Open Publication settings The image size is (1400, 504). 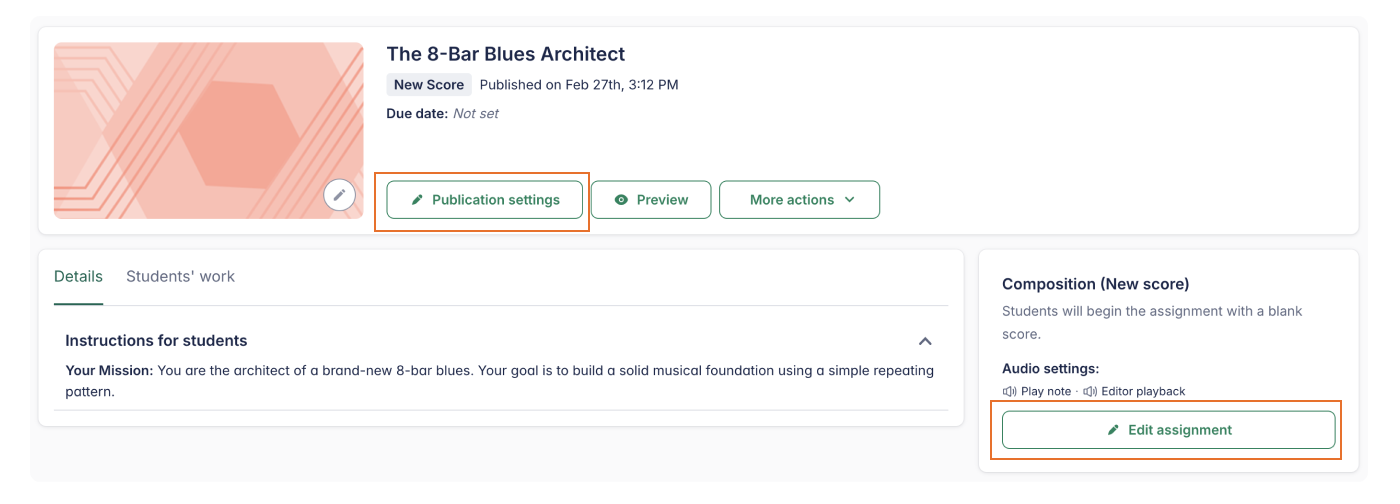click(x=485, y=200)
